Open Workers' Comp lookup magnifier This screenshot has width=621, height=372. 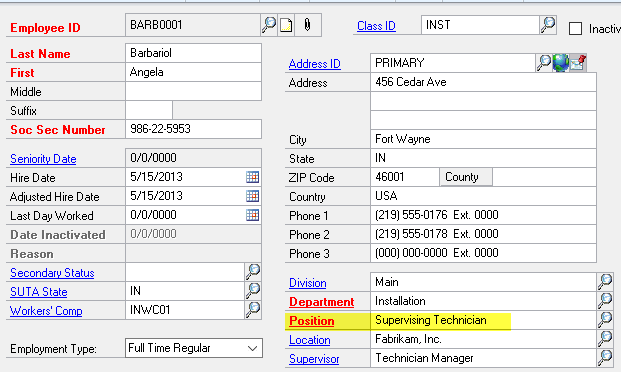[x=253, y=309]
